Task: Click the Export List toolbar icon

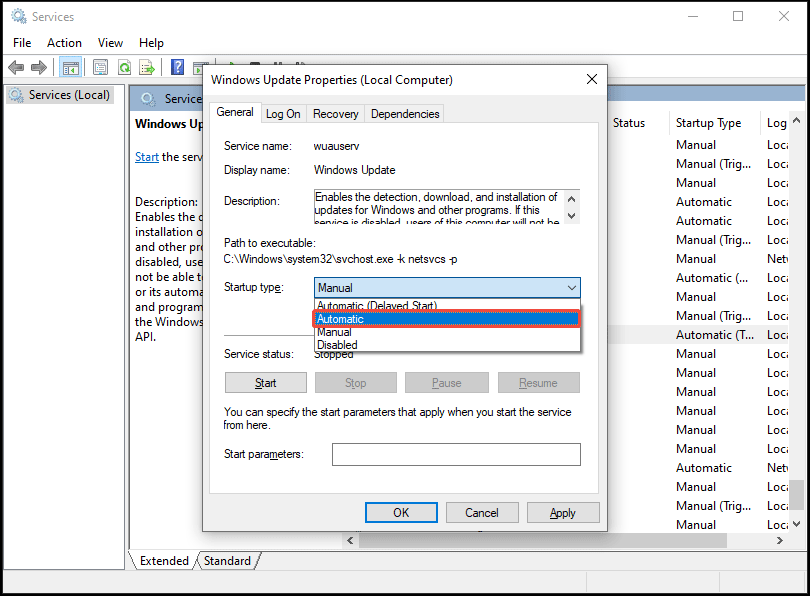Action: [x=146, y=67]
